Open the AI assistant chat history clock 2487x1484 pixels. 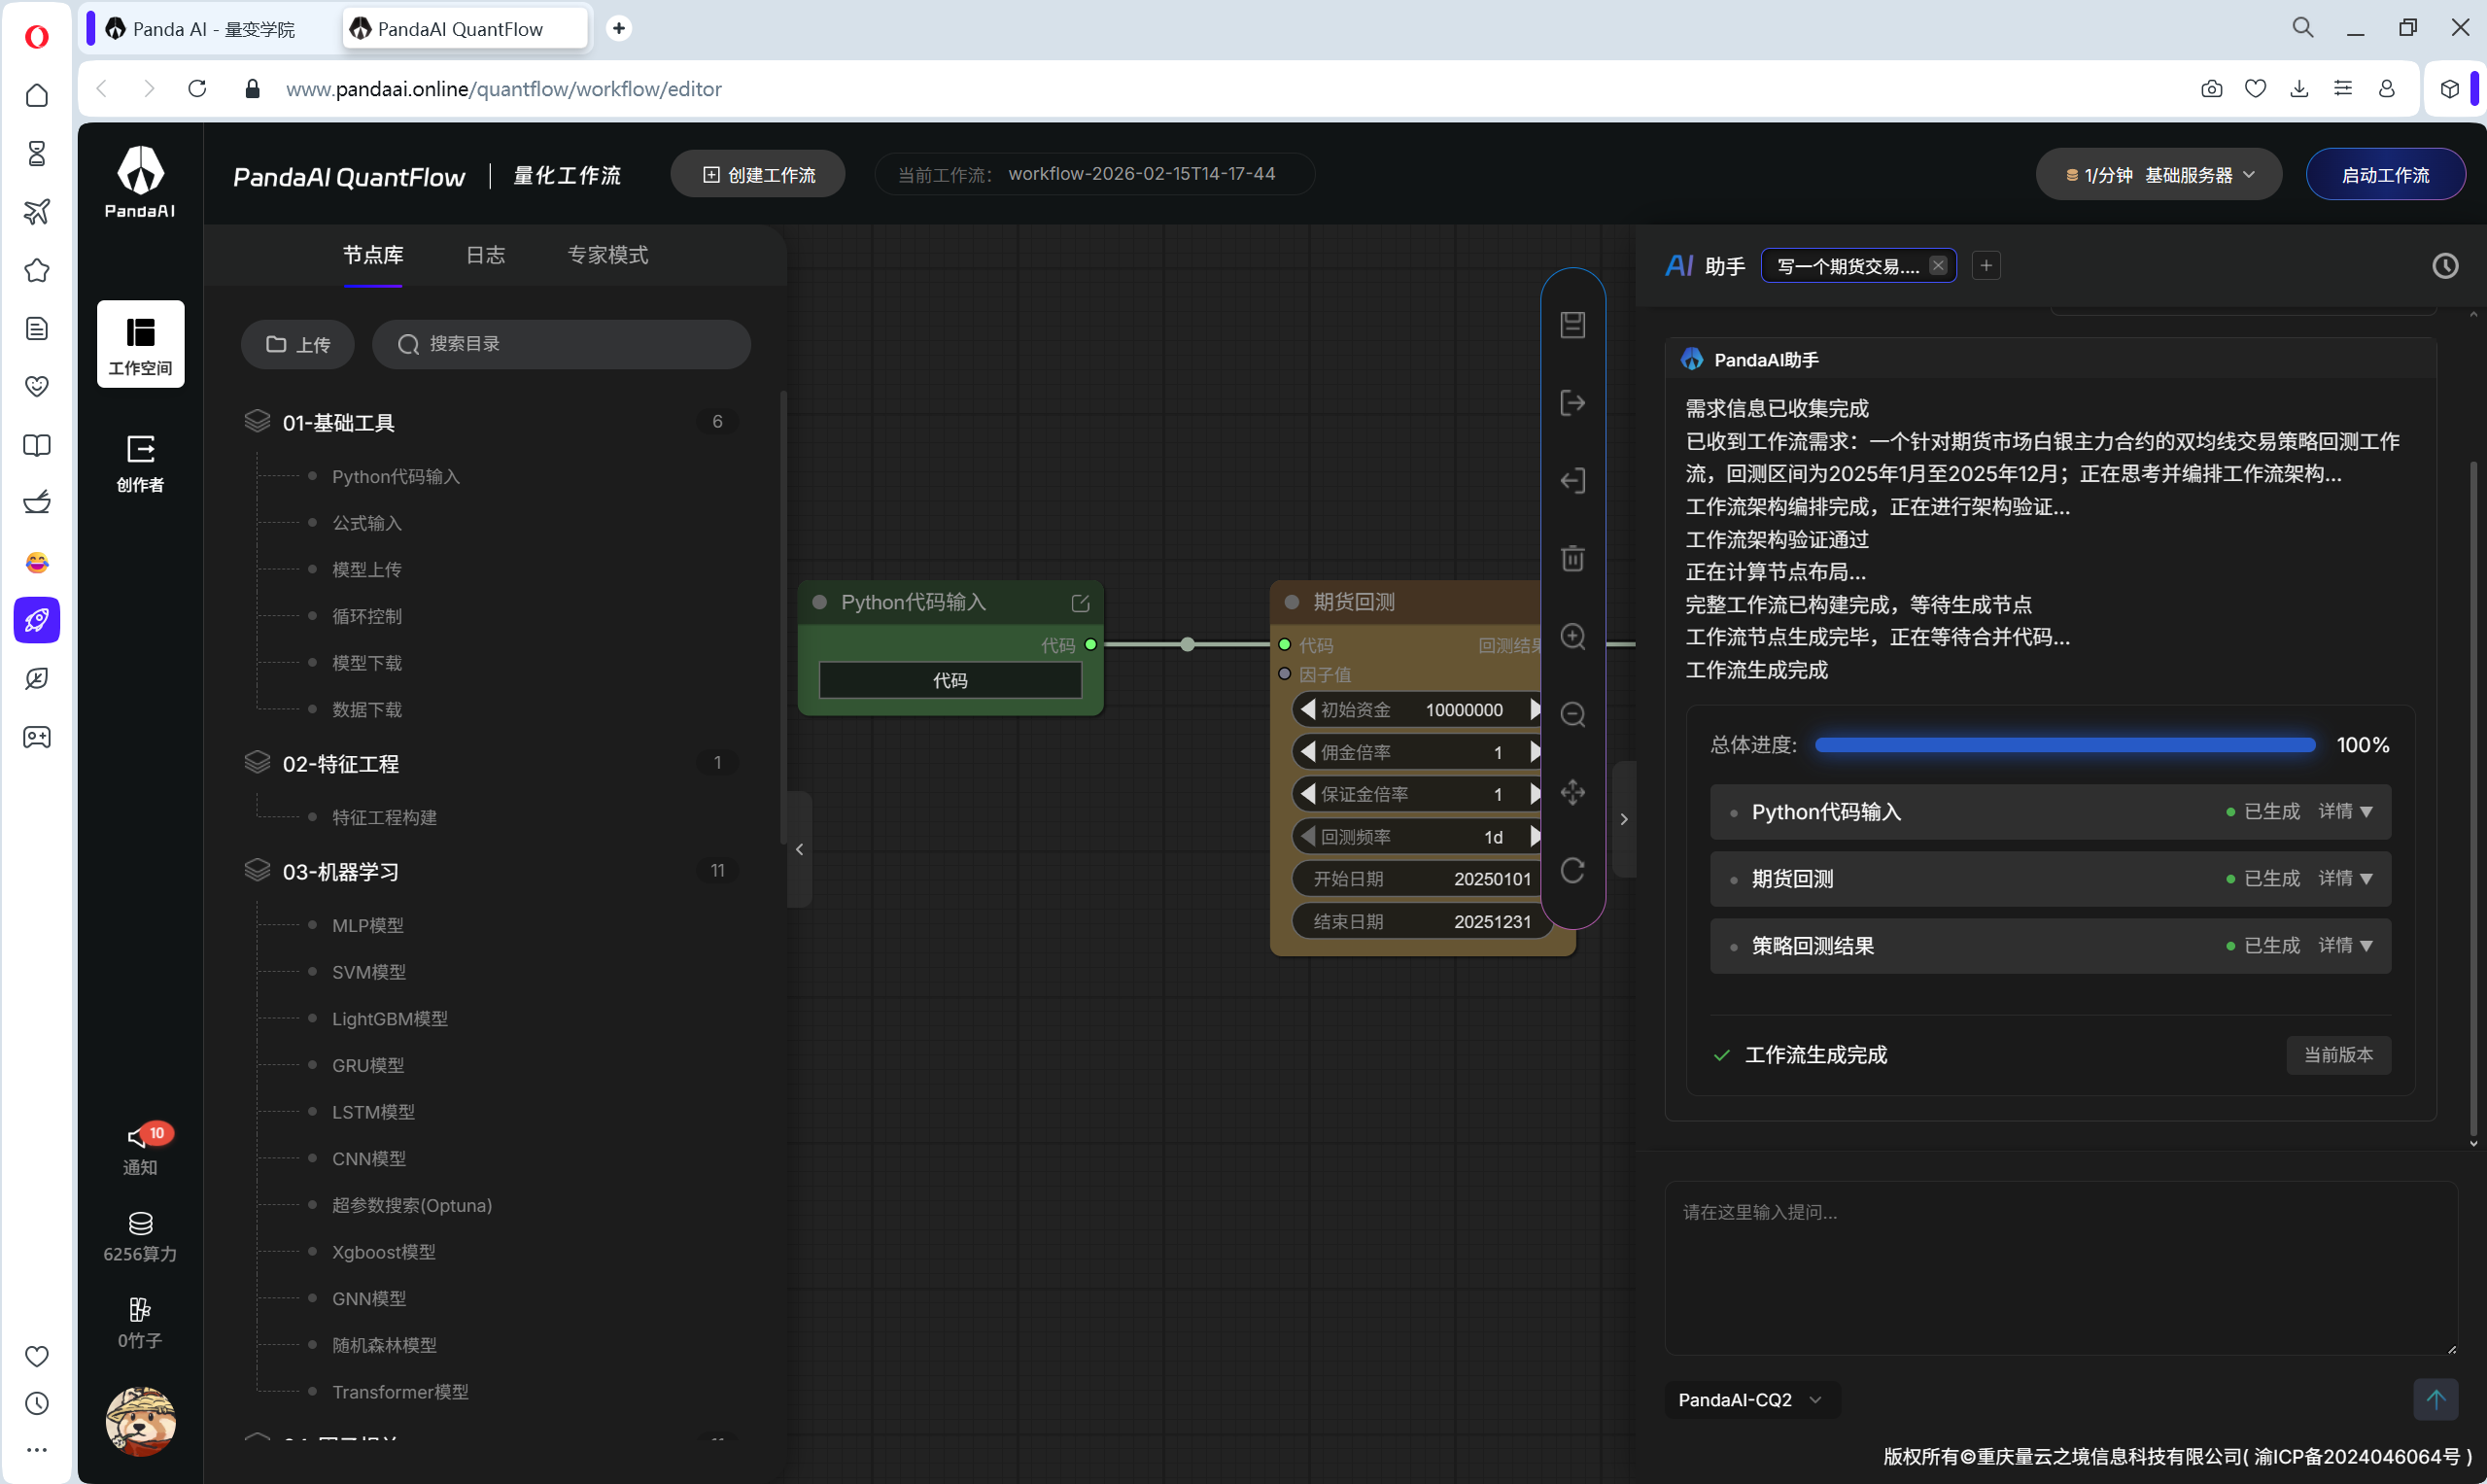2444,265
